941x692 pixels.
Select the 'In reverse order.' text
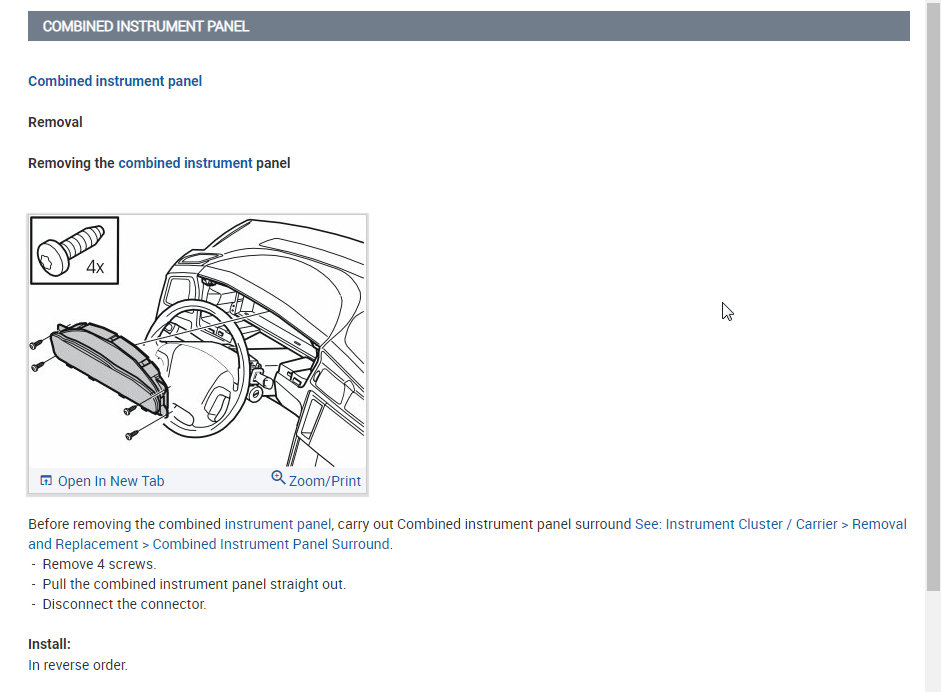point(77,665)
